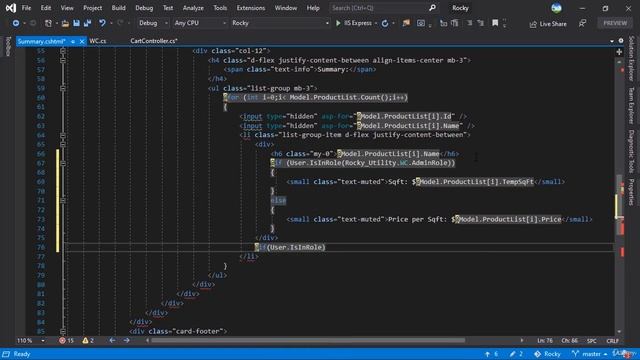The width and height of the screenshot is (640, 360).
Task: Click the decrease line indent icon
Action: (443, 23)
